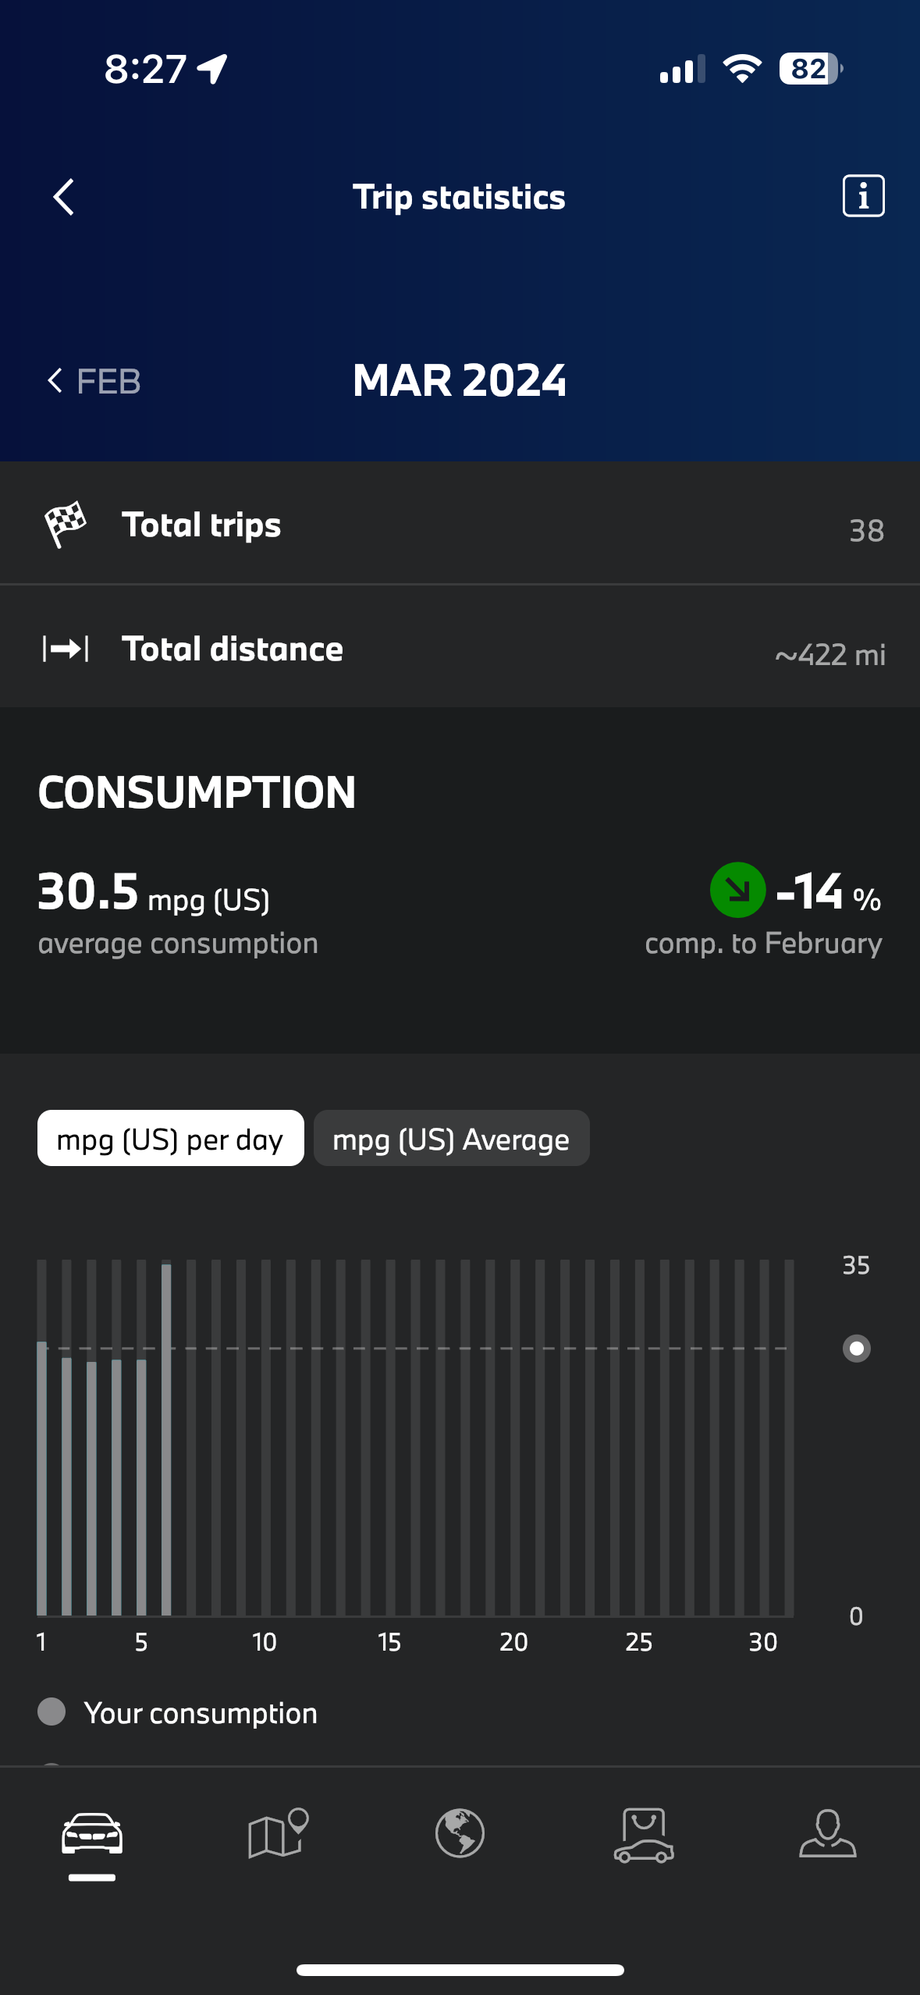The image size is (920, 1995).
Task: Switch to mpg (US) Average view
Action: point(451,1138)
